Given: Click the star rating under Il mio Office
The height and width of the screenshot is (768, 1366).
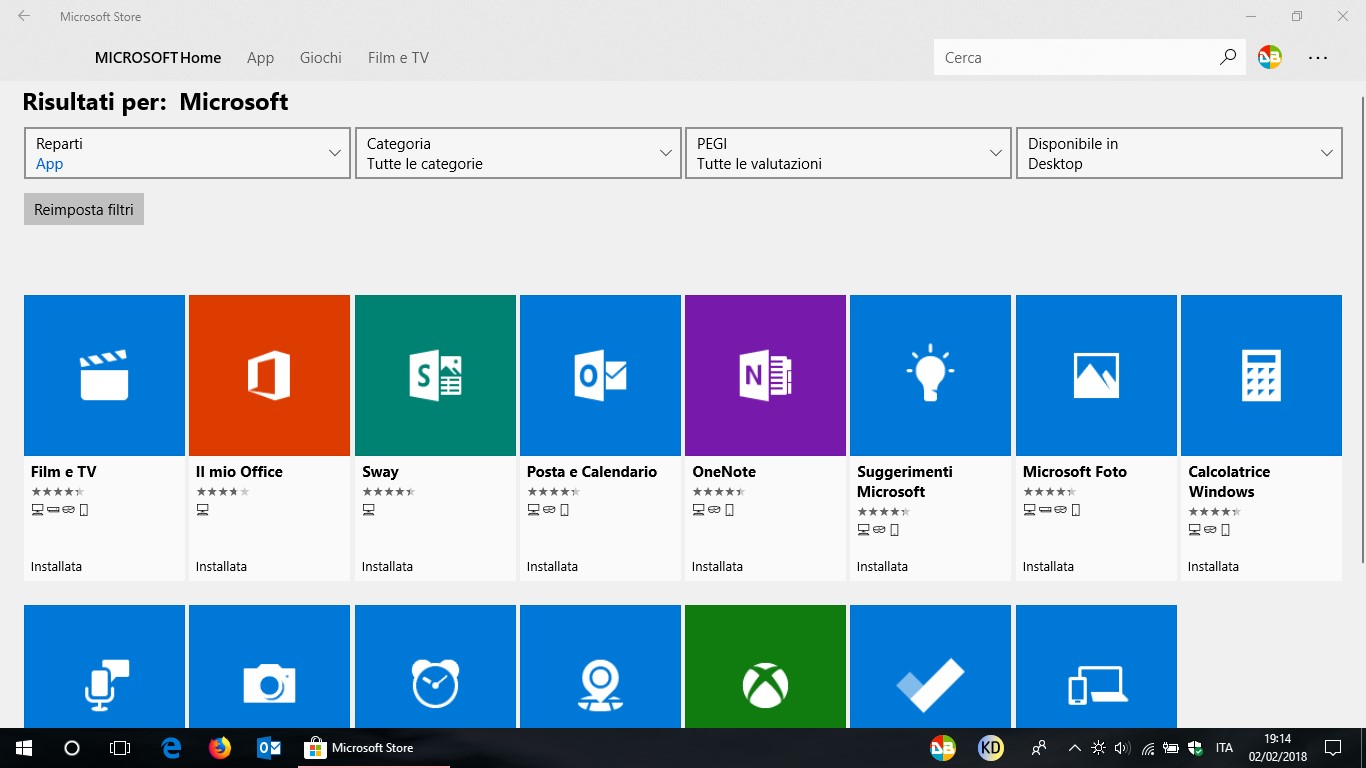Looking at the screenshot, I should point(222,492).
